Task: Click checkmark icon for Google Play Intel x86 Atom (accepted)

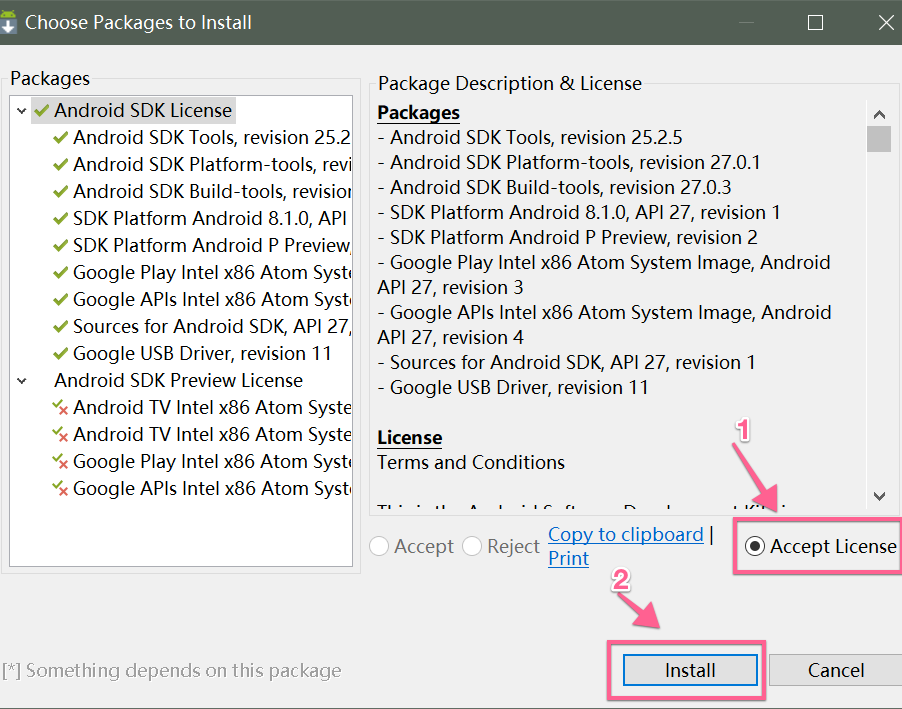Action: (x=60, y=273)
